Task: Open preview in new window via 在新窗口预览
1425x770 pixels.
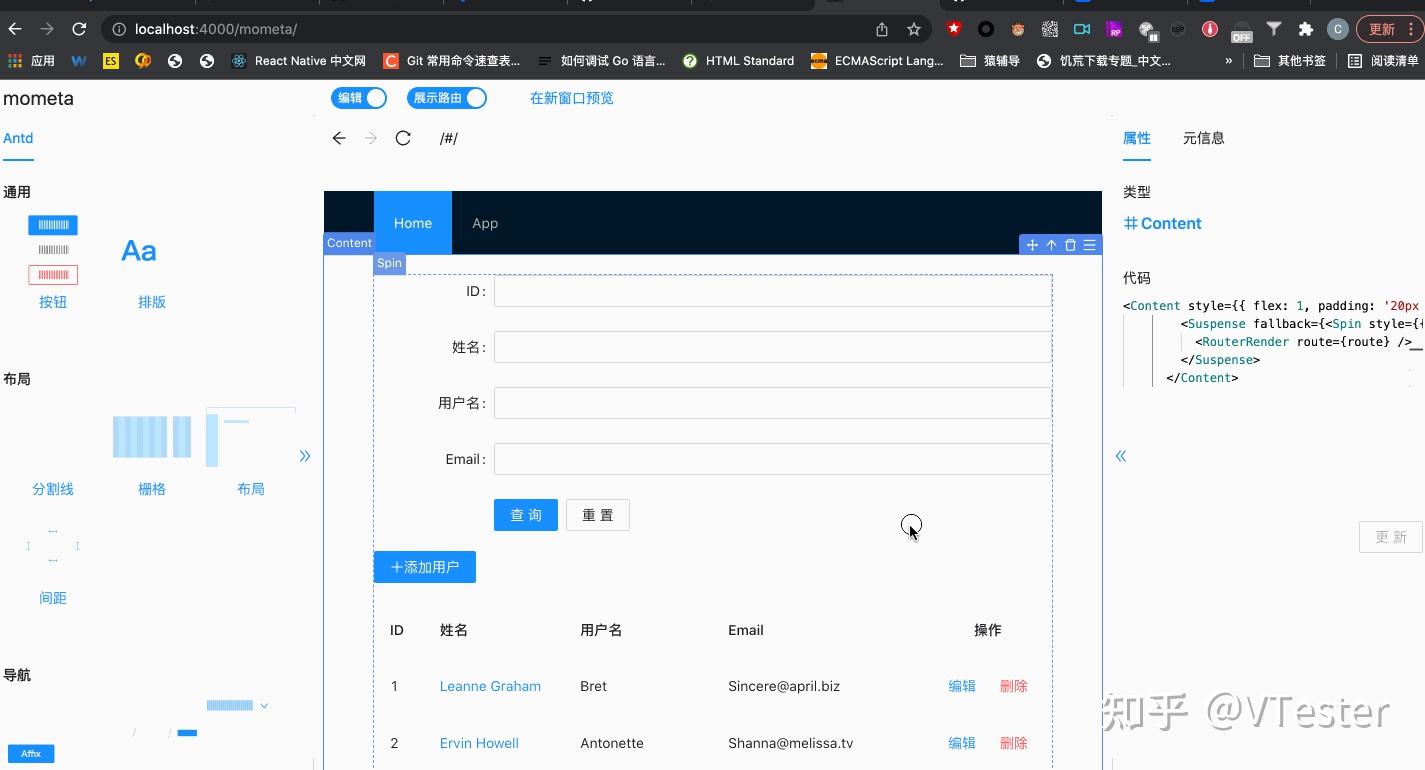Action: pos(571,97)
